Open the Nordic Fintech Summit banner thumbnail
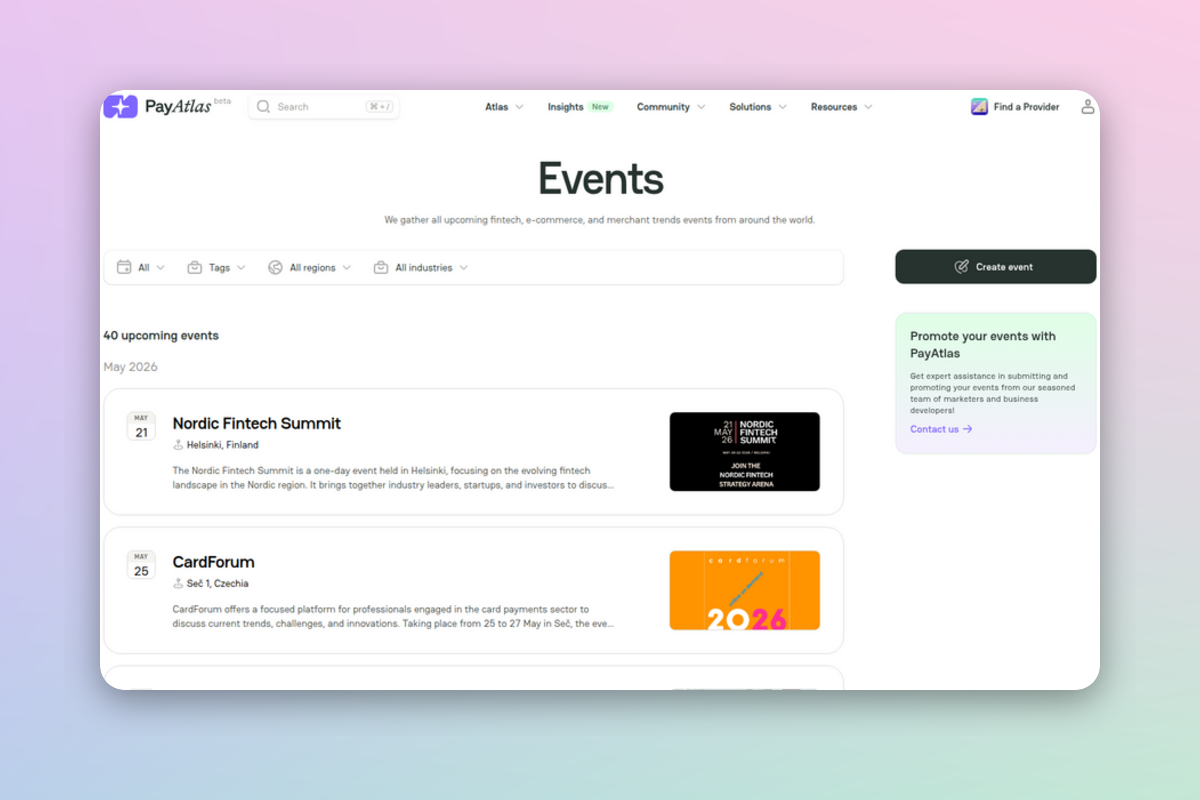The width and height of the screenshot is (1200, 800). (x=745, y=452)
